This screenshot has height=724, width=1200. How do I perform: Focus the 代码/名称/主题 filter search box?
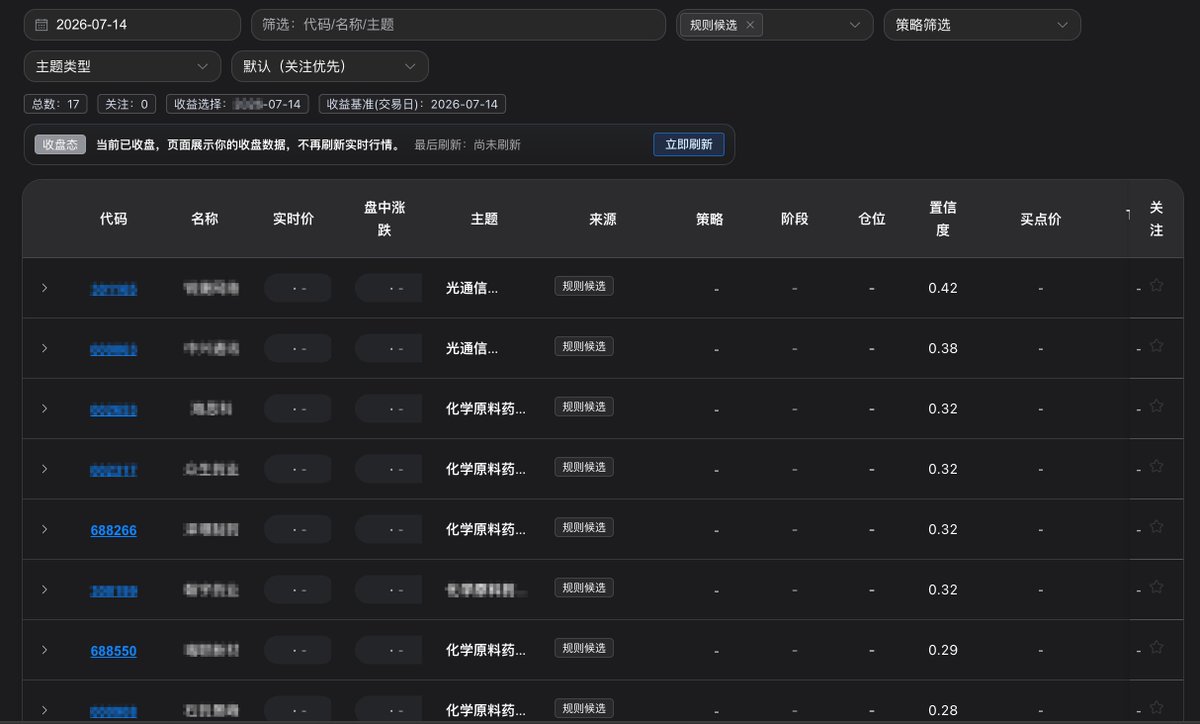458,24
